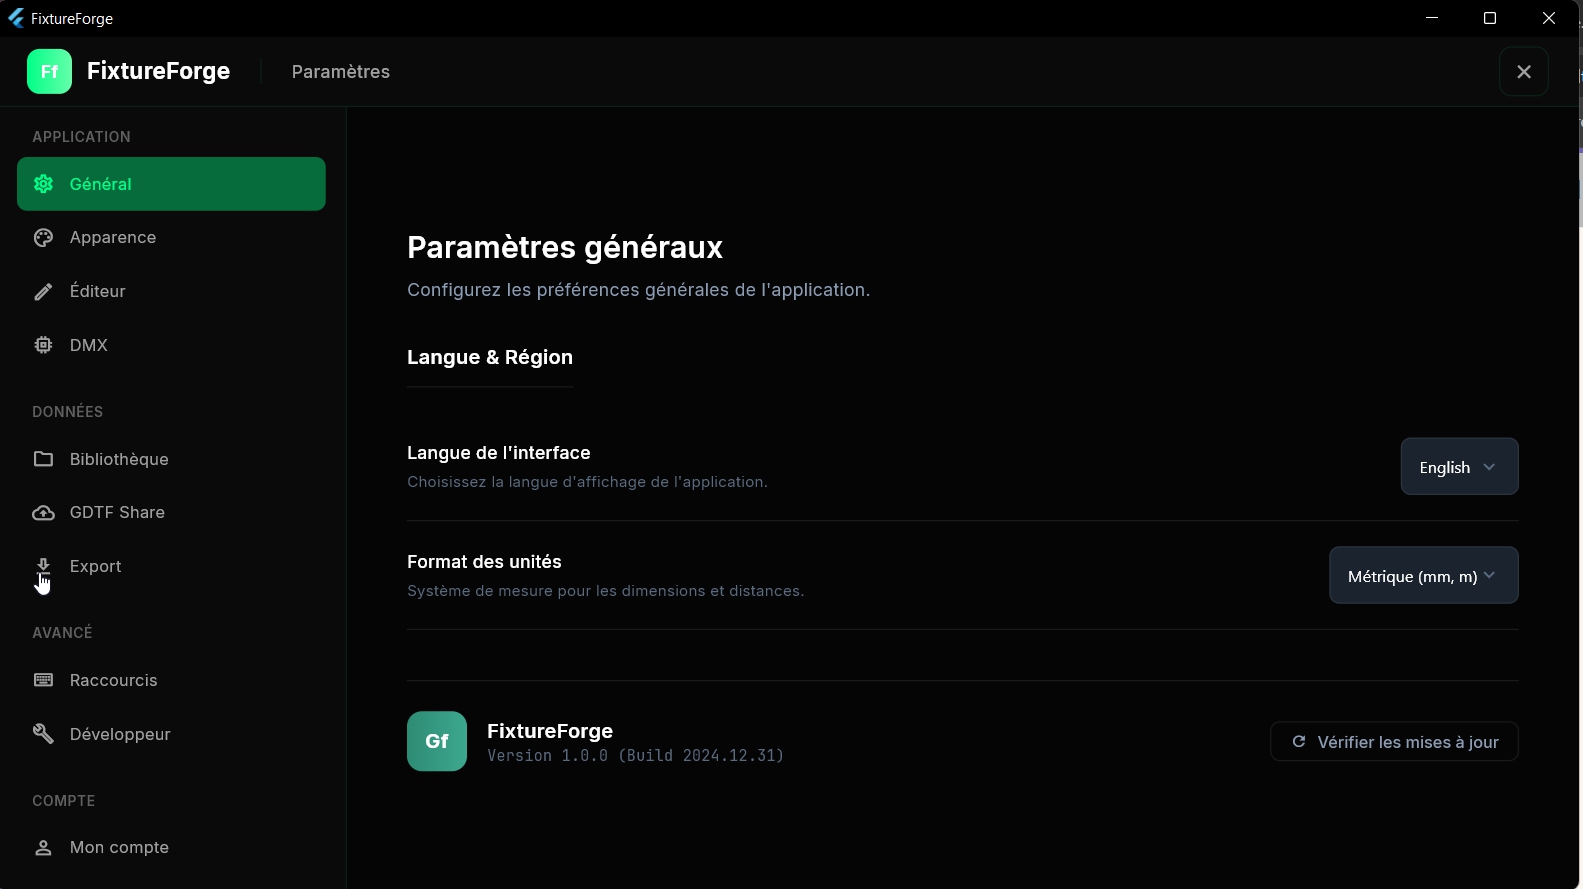1583x889 pixels.
Task: Click the Langue de l'interface label
Action: pos(499,453)
